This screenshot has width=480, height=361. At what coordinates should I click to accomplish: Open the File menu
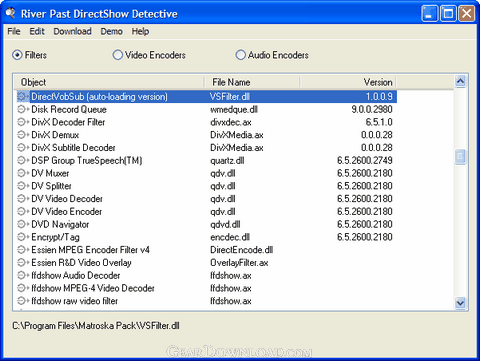coord(14,31)
